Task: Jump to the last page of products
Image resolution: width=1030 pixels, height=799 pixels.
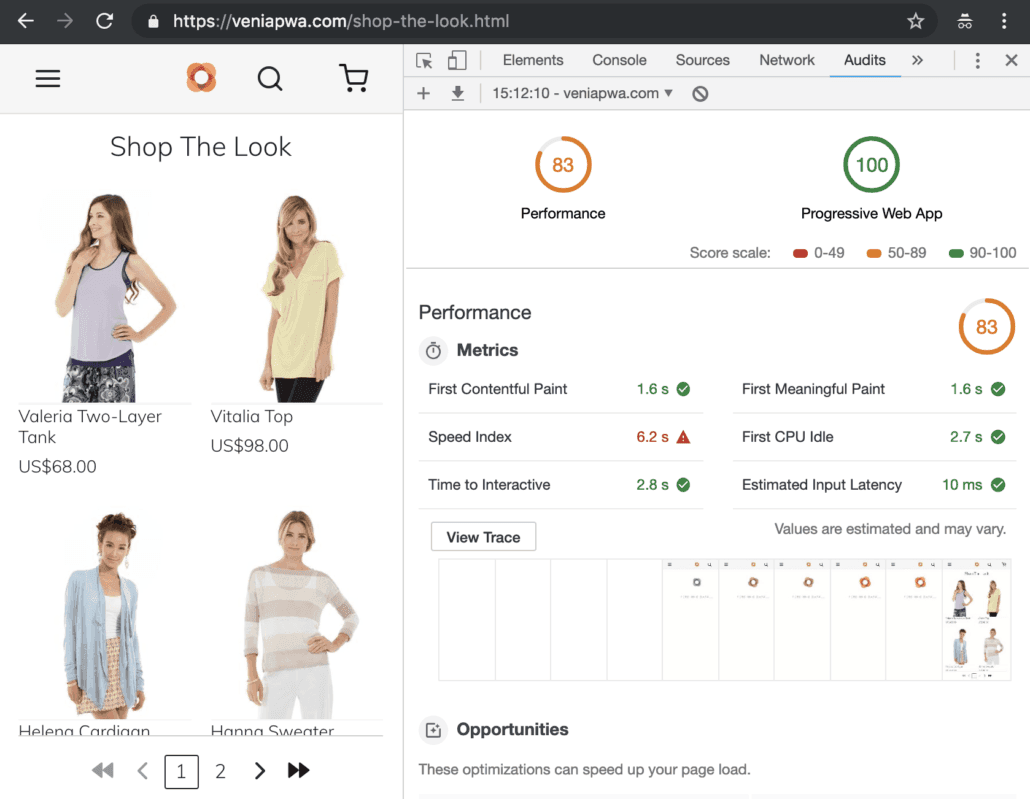Action: pos(298,771)
